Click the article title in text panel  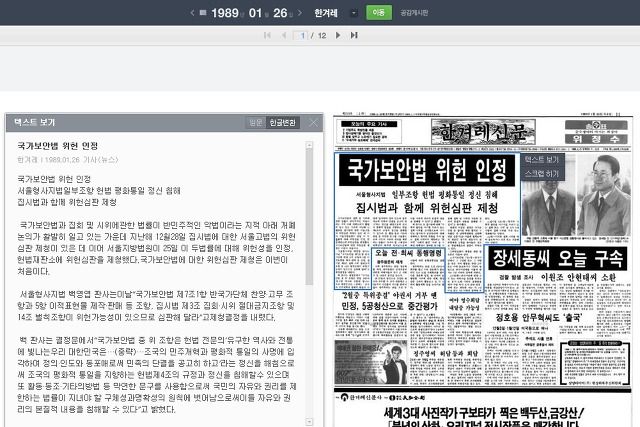pyautogui.click(x=58, y=146)
